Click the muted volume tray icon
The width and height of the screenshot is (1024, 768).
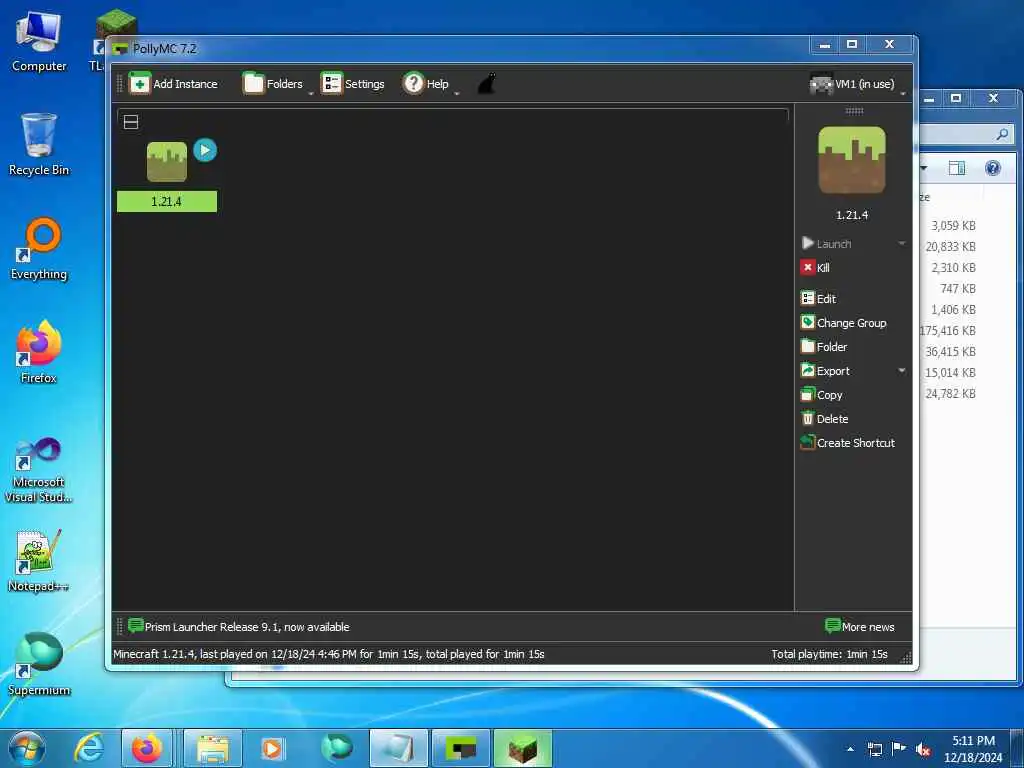point(923,749)
